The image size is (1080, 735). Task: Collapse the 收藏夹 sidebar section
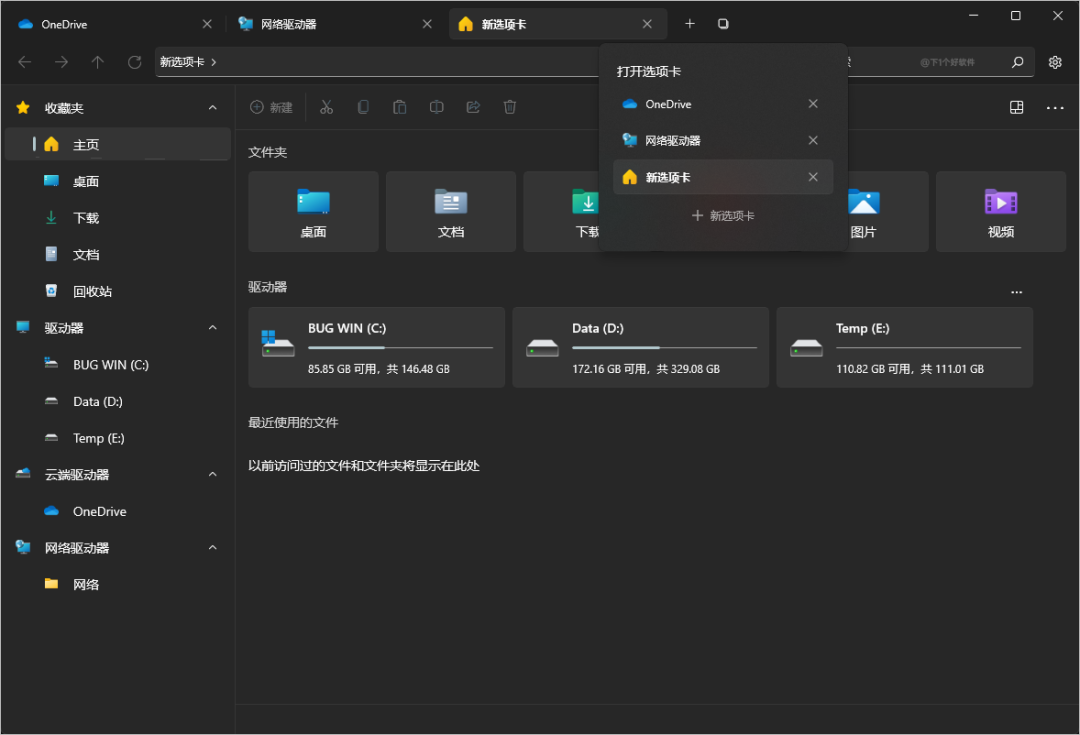click(212, 108)
